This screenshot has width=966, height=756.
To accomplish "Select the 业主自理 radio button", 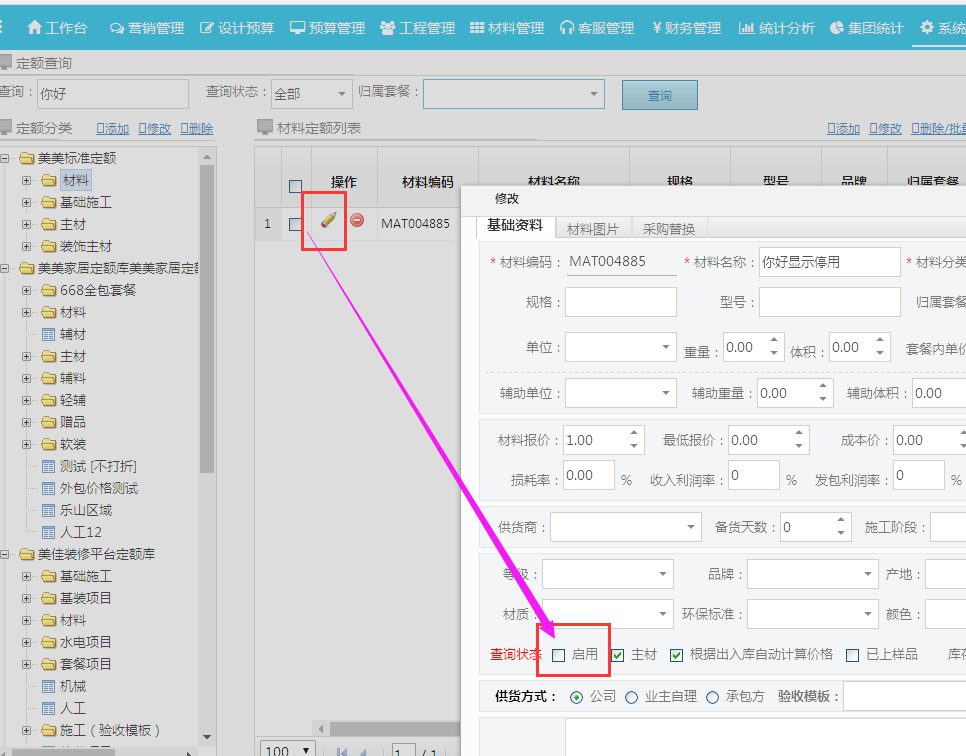I will point(631,695).
